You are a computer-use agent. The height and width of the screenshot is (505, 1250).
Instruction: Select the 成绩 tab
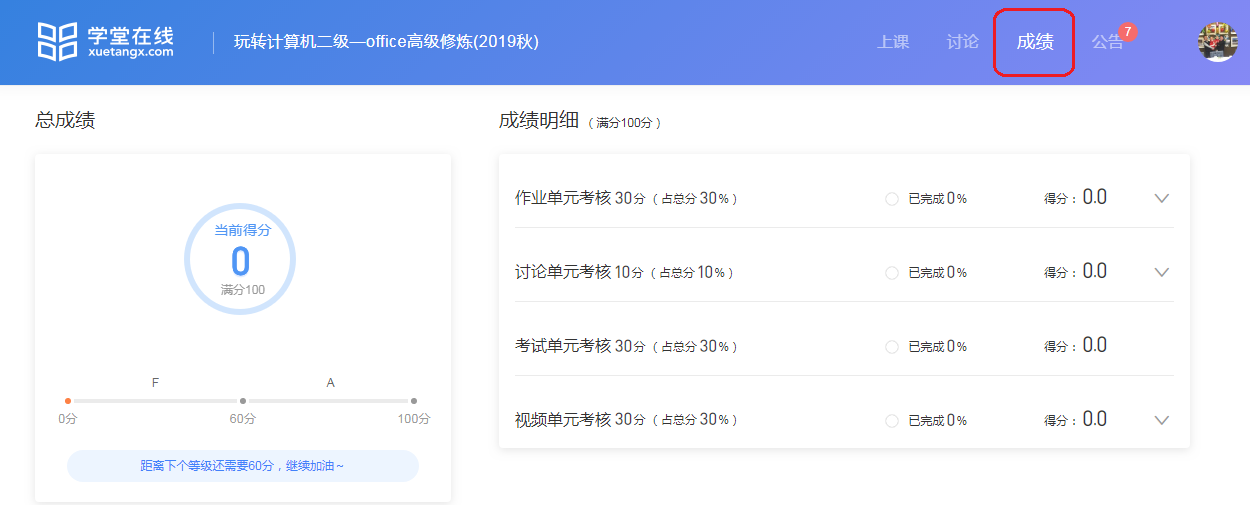point(1034,42)
